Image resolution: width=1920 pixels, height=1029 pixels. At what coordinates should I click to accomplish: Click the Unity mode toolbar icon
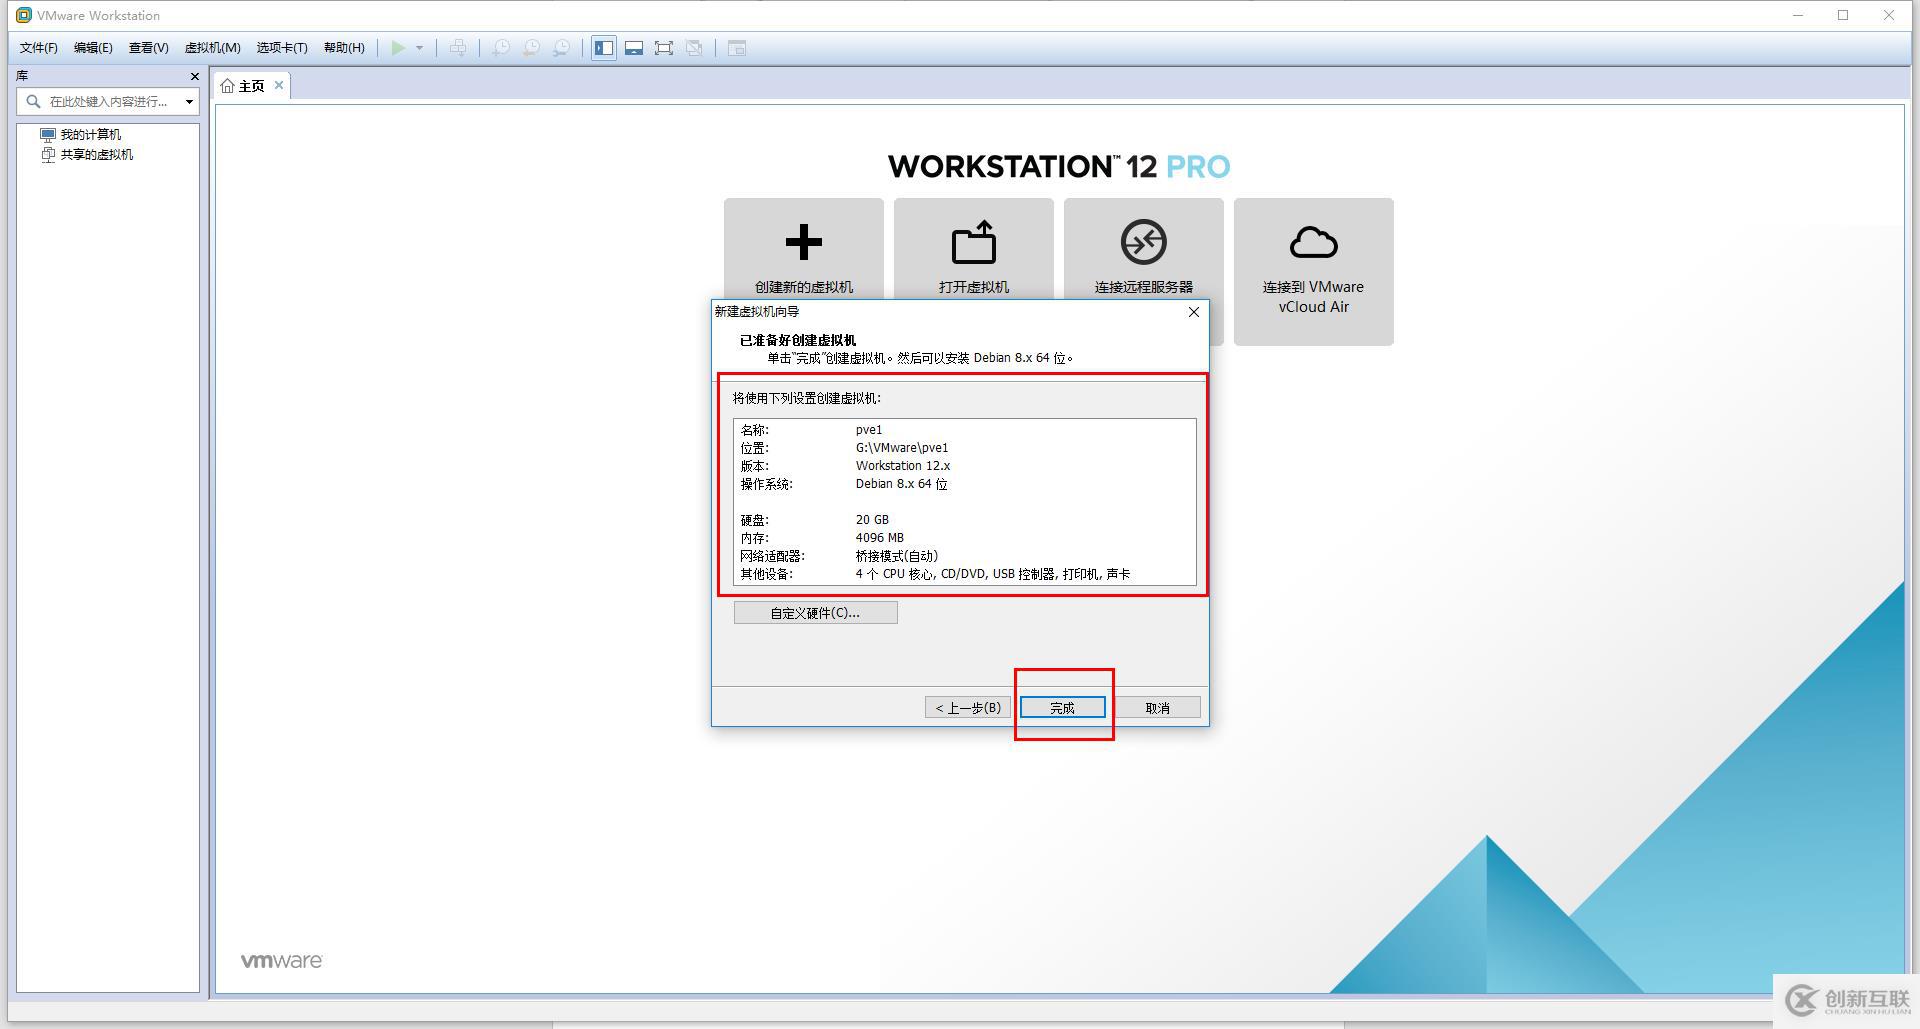[694, 47]
